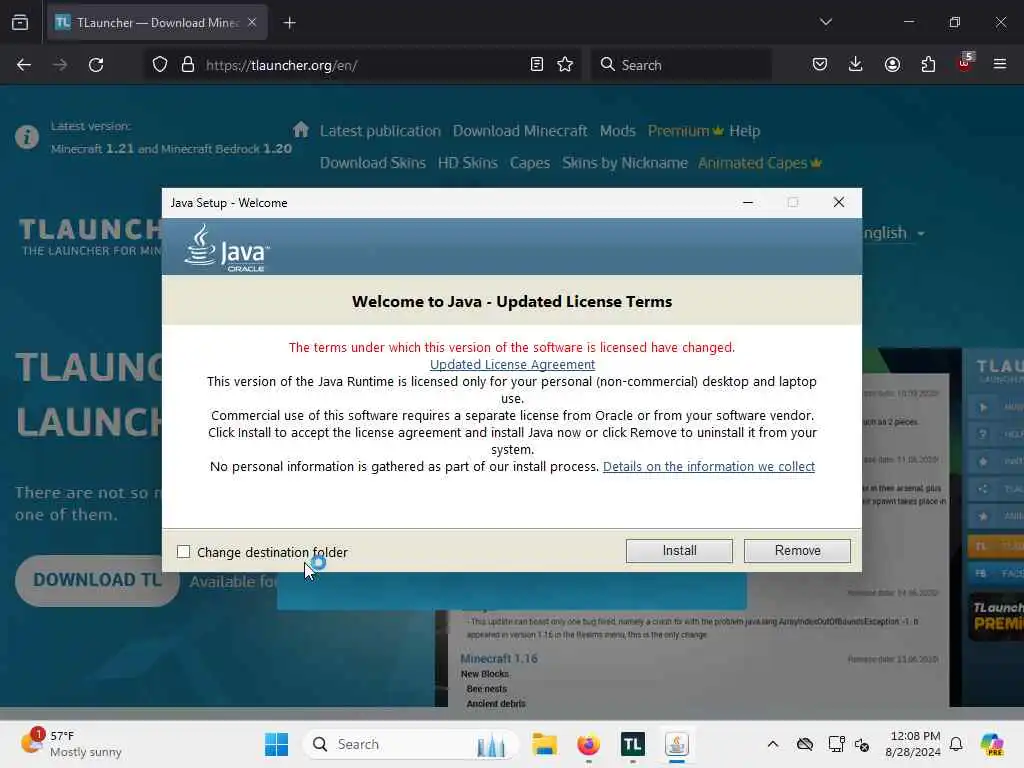Open Download Skins page

click(372, 163)
